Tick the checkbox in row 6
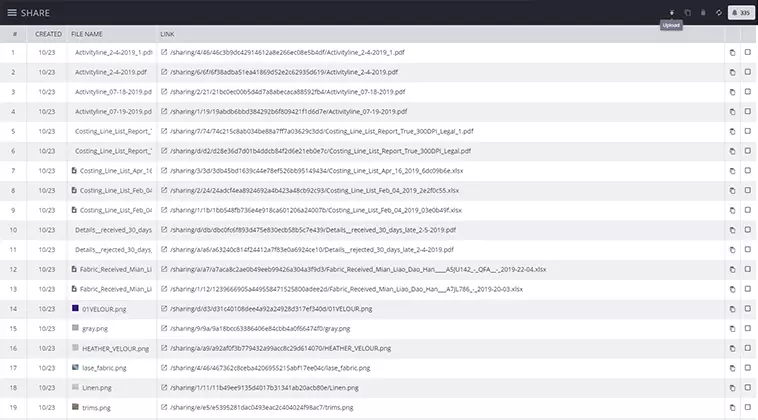Screen dimensions: 758x420 pos(748,151)
